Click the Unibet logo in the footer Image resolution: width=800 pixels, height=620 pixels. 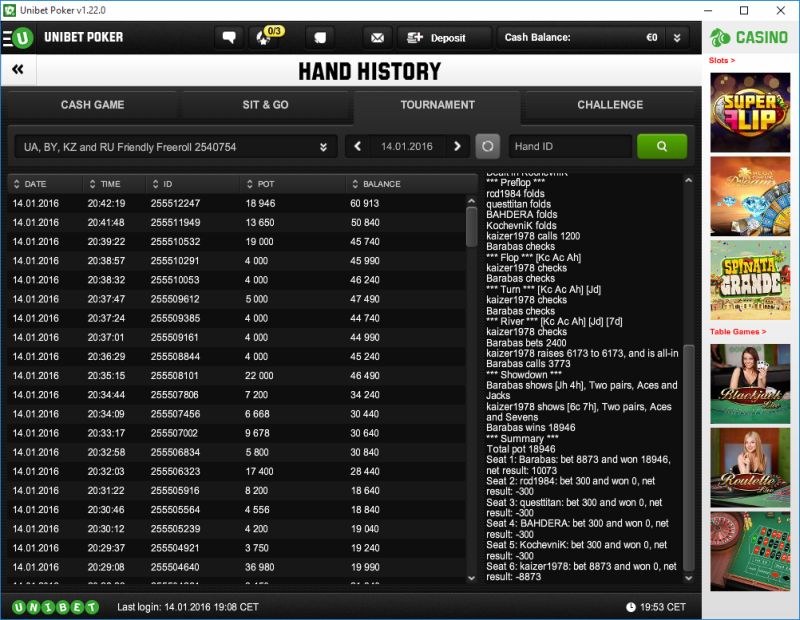(55, 607)
